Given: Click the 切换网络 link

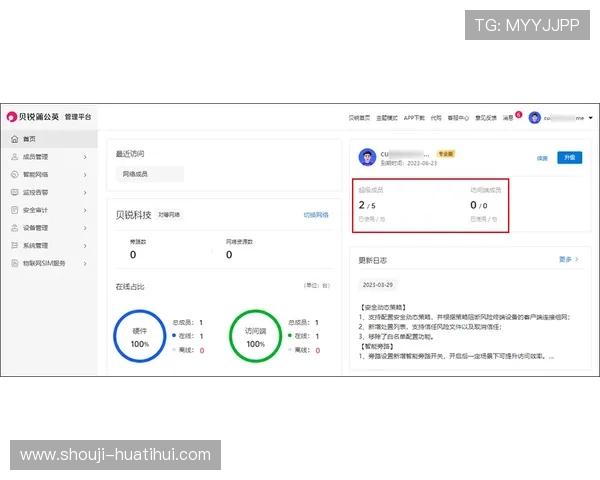Looking at the screenshot, I should click(x=316, y=215).
